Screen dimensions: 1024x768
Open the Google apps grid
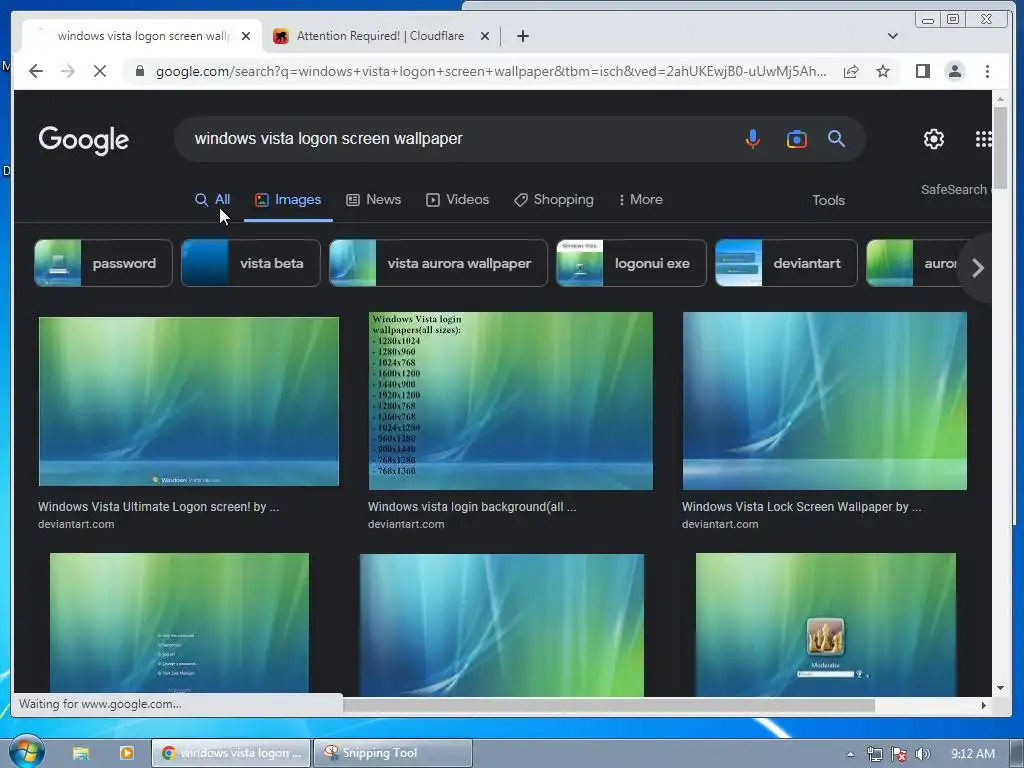point(984,138)
